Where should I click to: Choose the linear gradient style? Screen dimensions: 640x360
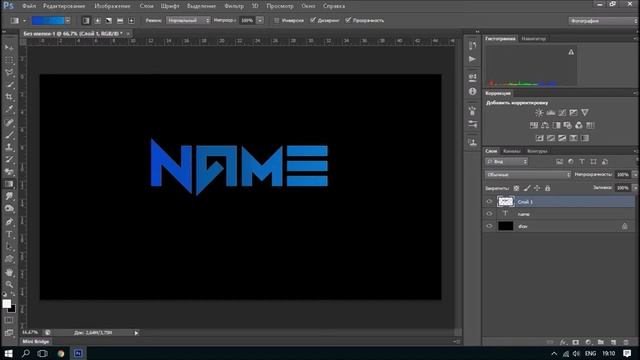click(x=86, y=20)
